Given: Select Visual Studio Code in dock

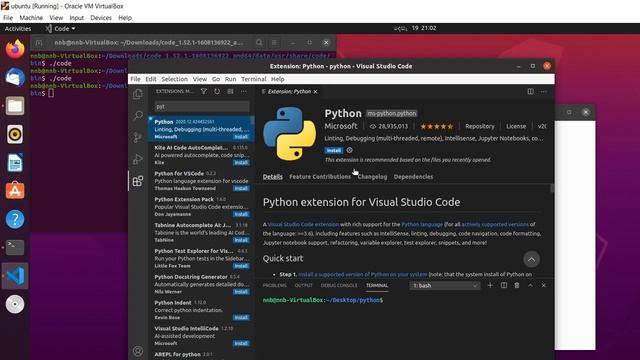Looking at the screenshot, I should coord(15,276).
